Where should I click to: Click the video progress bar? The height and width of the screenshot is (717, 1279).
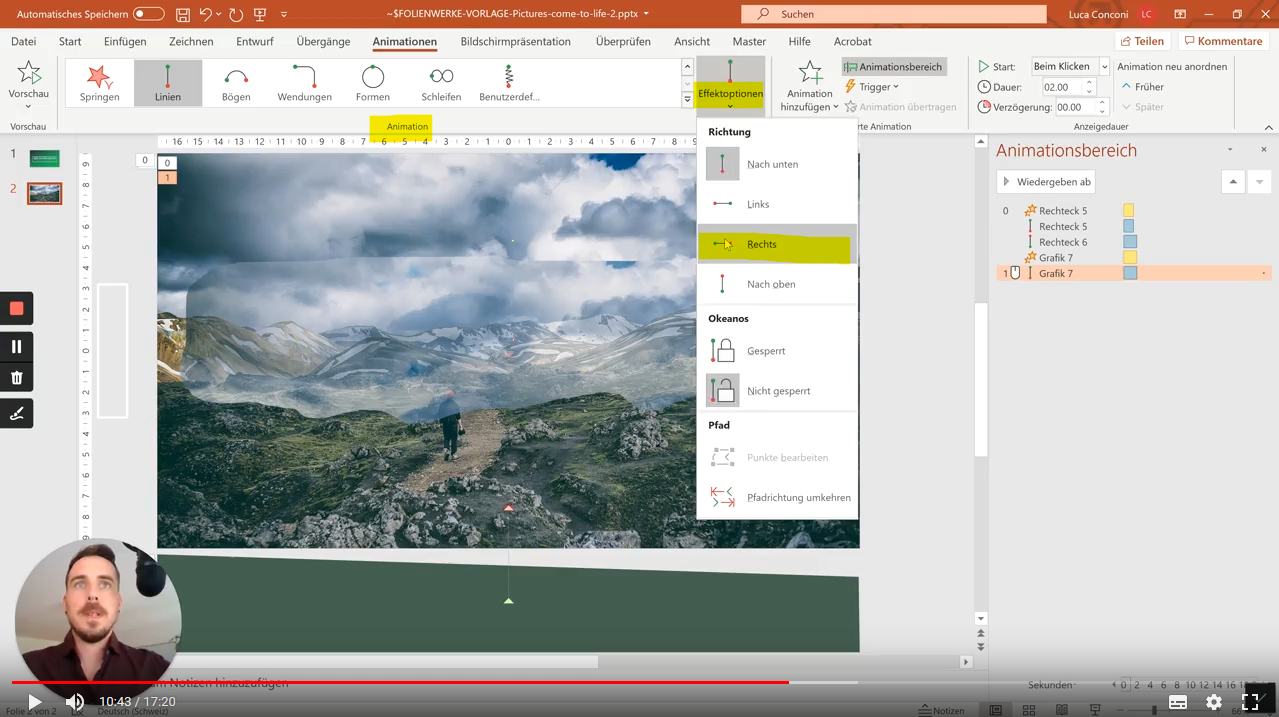tap(639, 683)
